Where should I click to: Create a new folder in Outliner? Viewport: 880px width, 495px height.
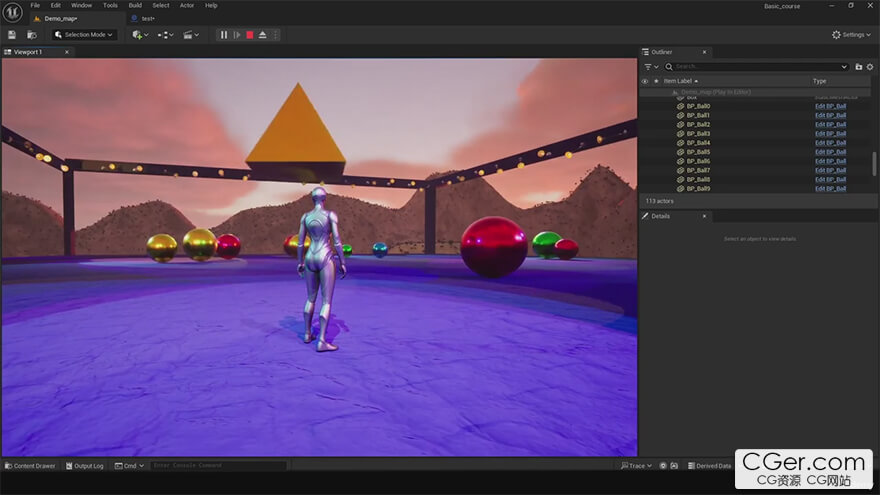coord(859,67)
